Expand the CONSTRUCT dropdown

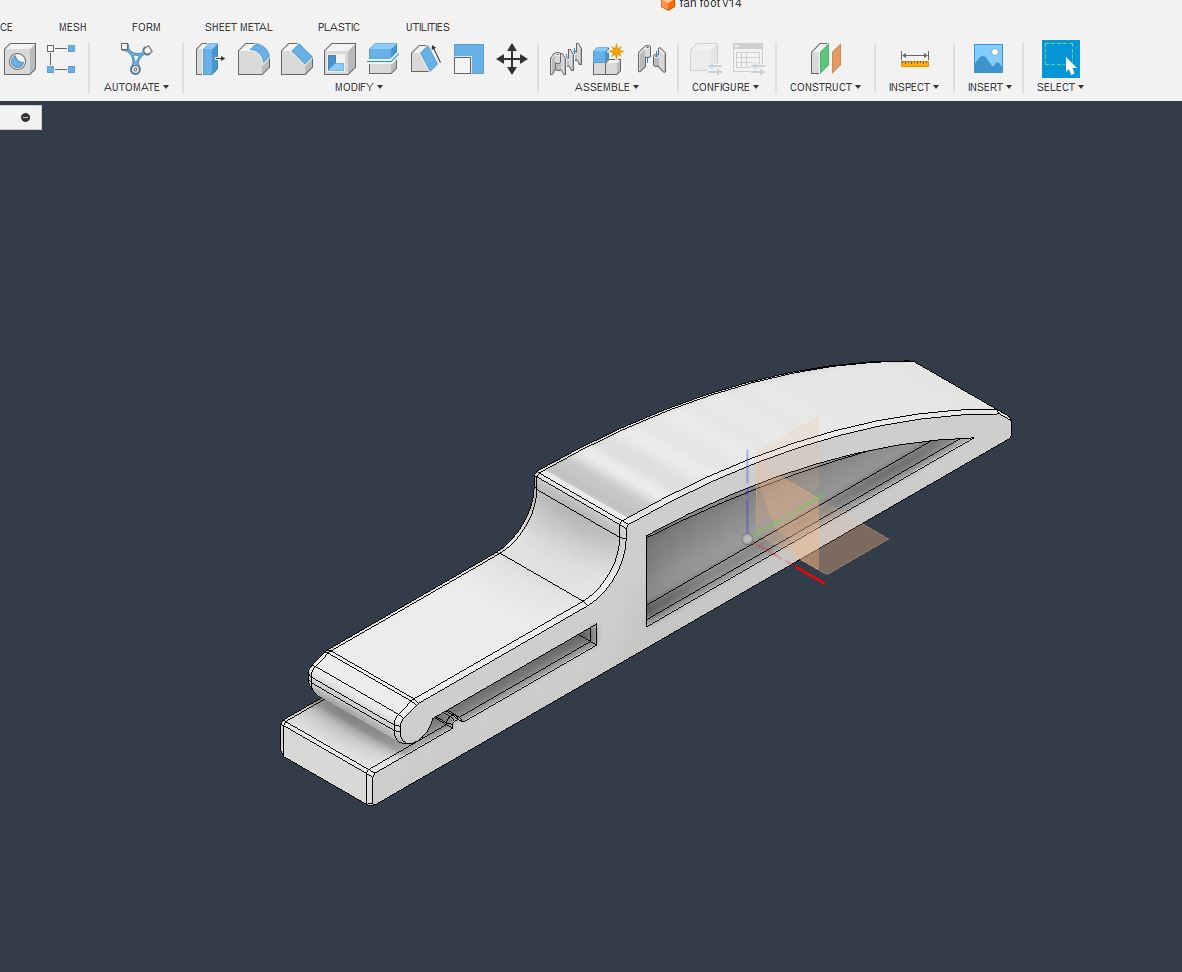click(825, 87)
